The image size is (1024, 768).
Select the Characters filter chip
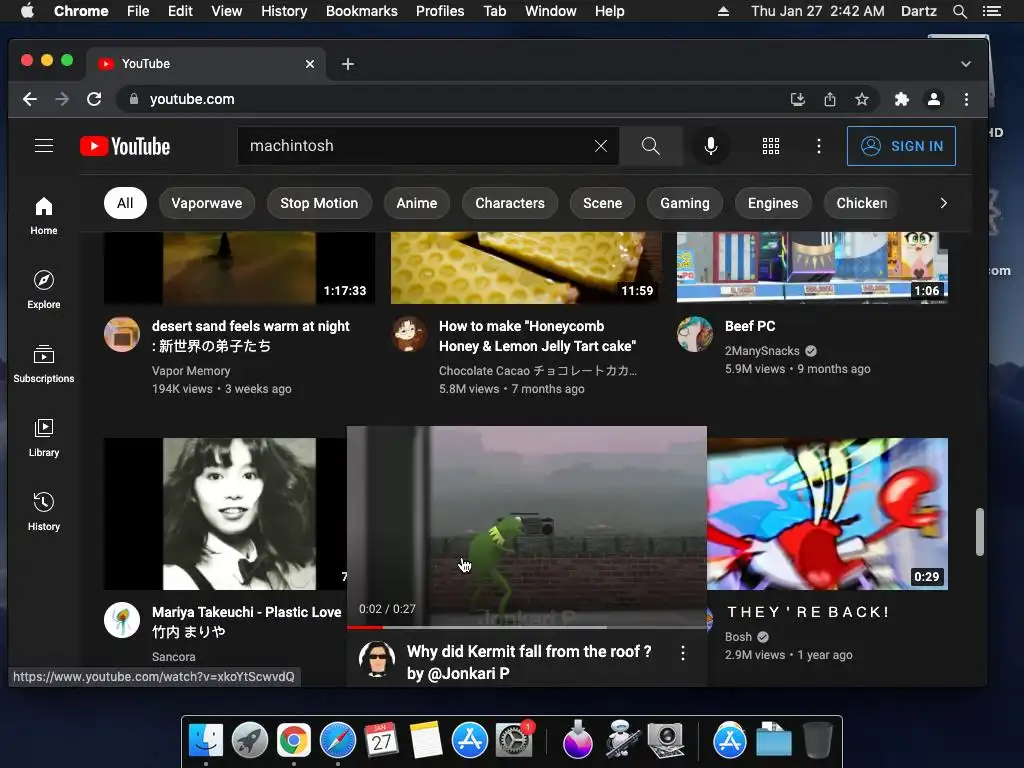509,203
